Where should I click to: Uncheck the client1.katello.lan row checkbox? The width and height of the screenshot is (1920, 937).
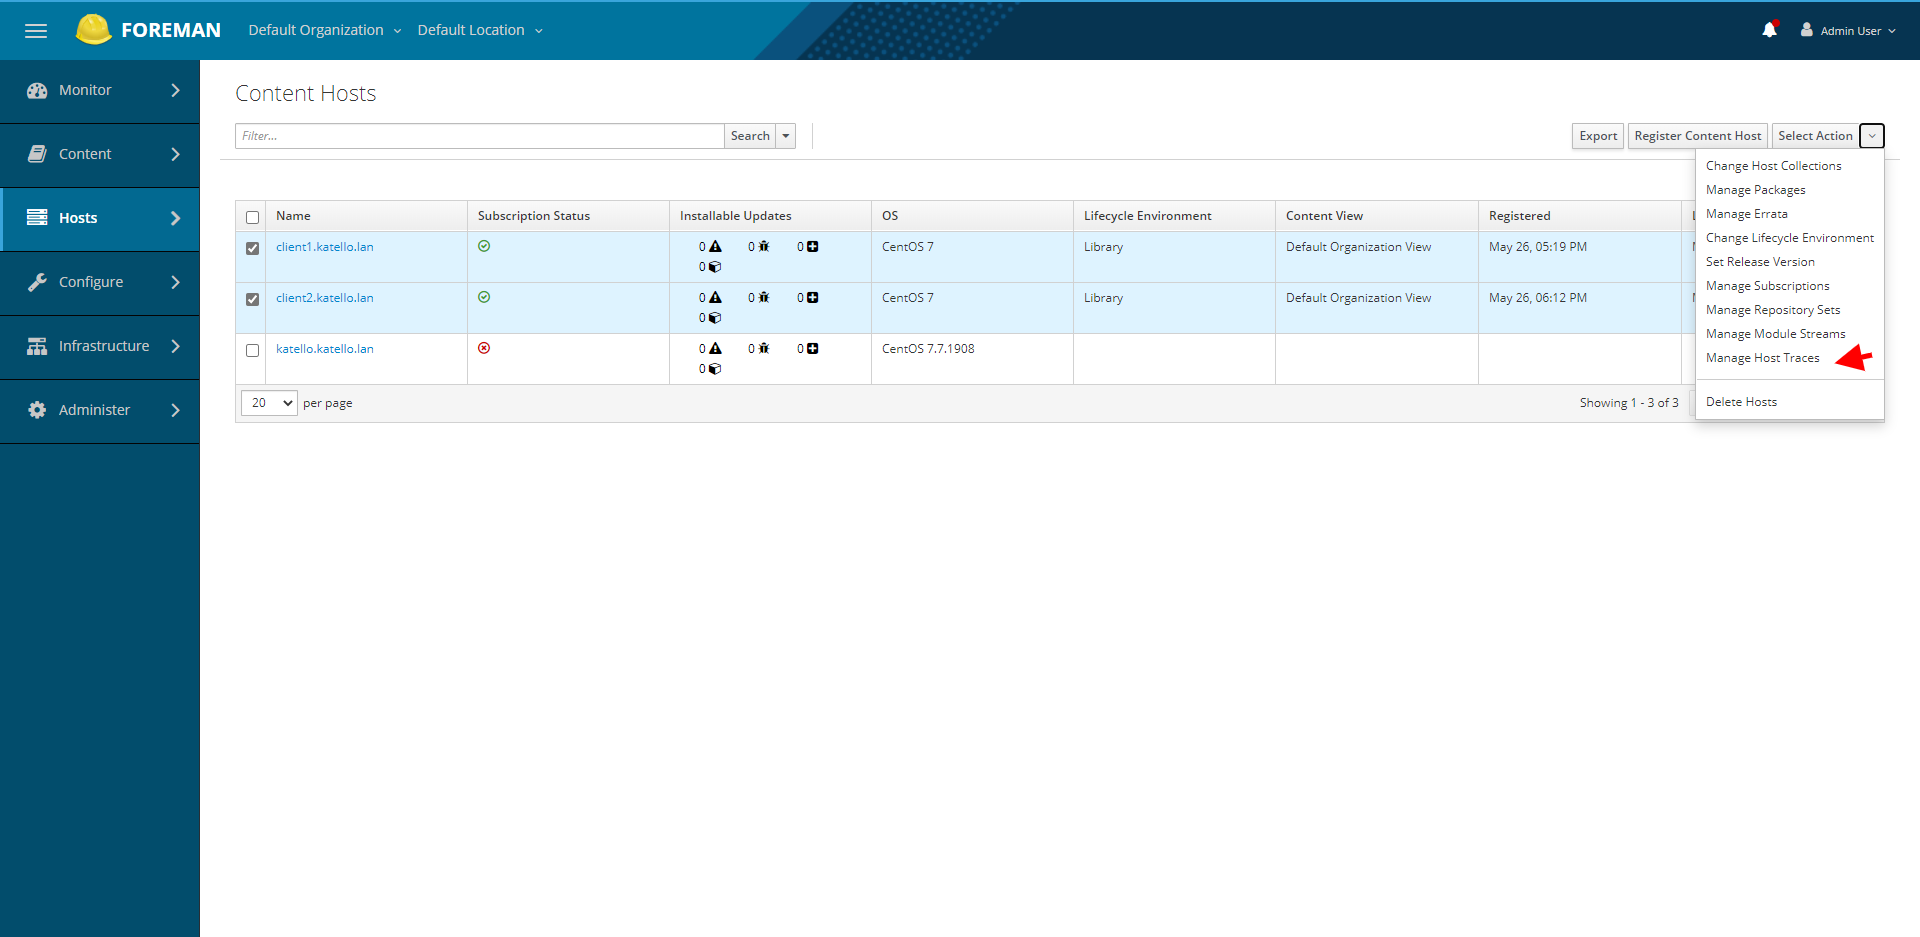point(252,248)
